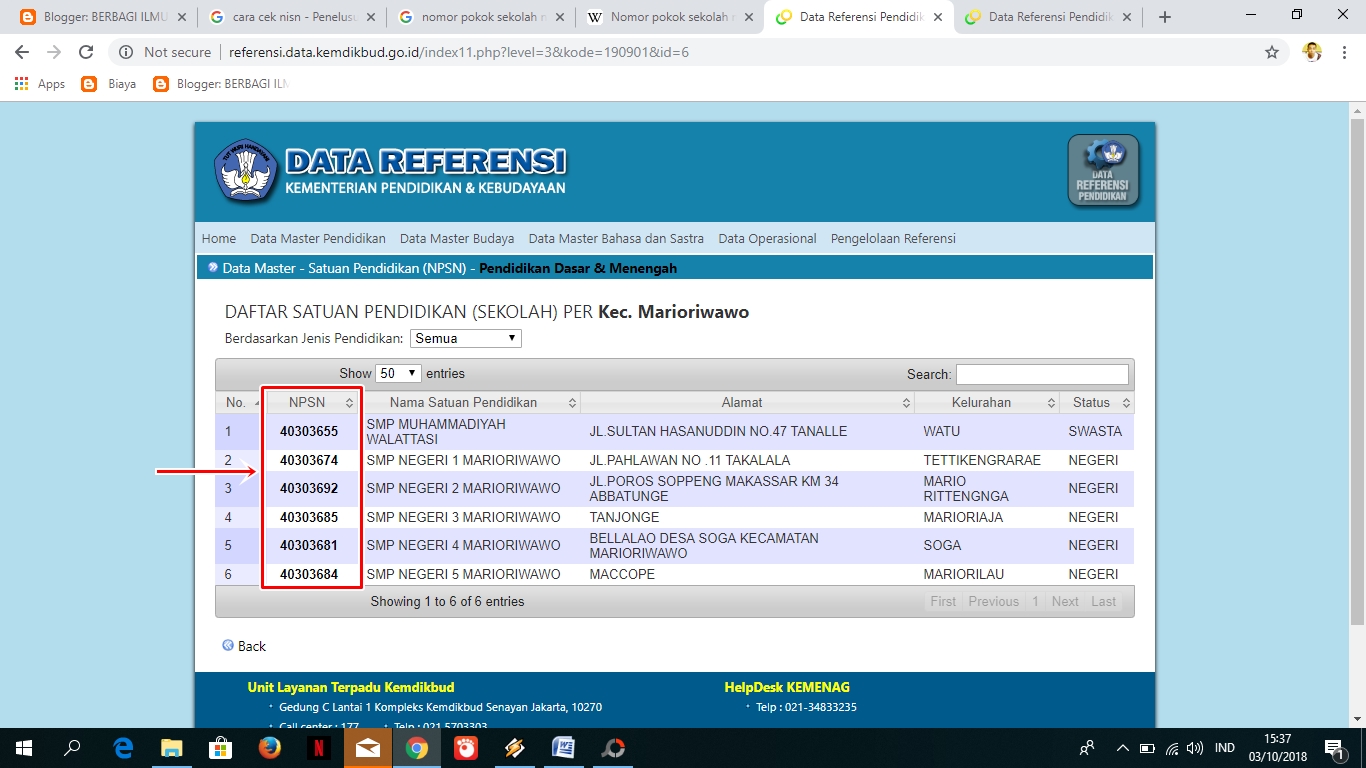Toggle sorting on the Nama Satuan Pendidikan column
This screenshot has width=1366, height=768.
(468, 402)
